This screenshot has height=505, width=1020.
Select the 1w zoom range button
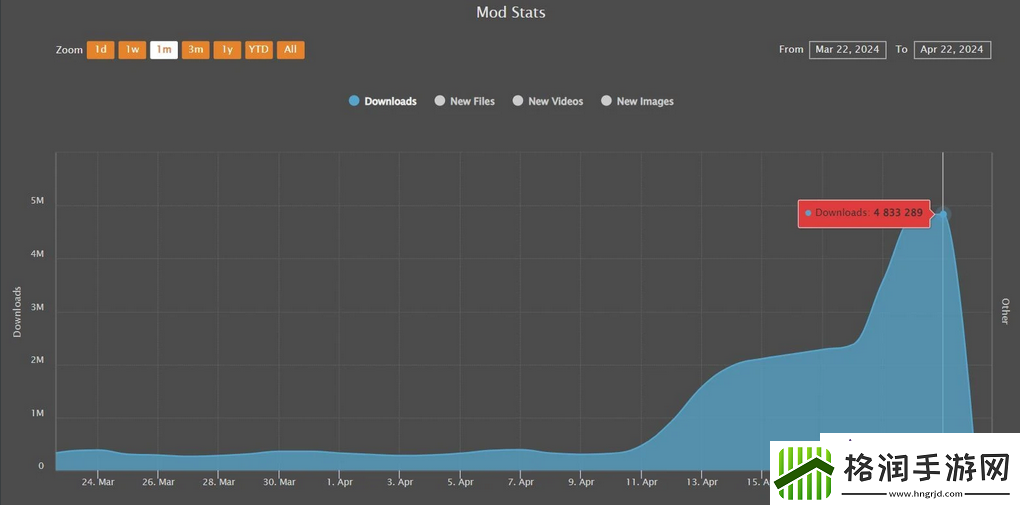(132, 50)
